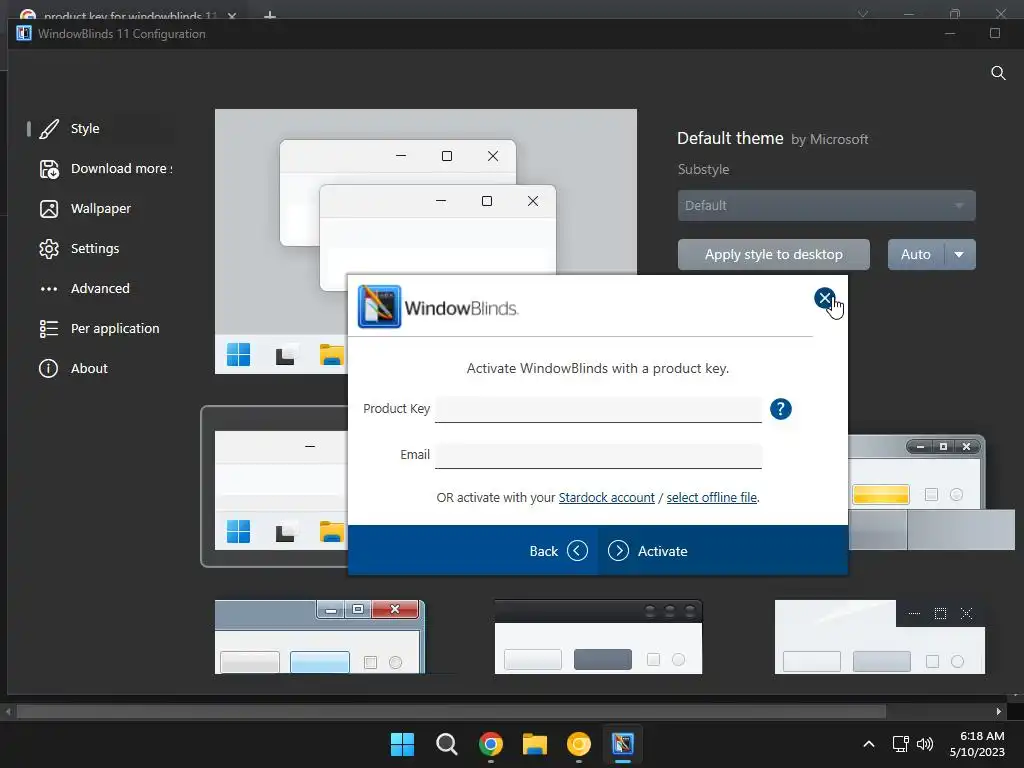Select Advanced in the sidebar
The image size is (1024, 768).
[x=100, y=288]
